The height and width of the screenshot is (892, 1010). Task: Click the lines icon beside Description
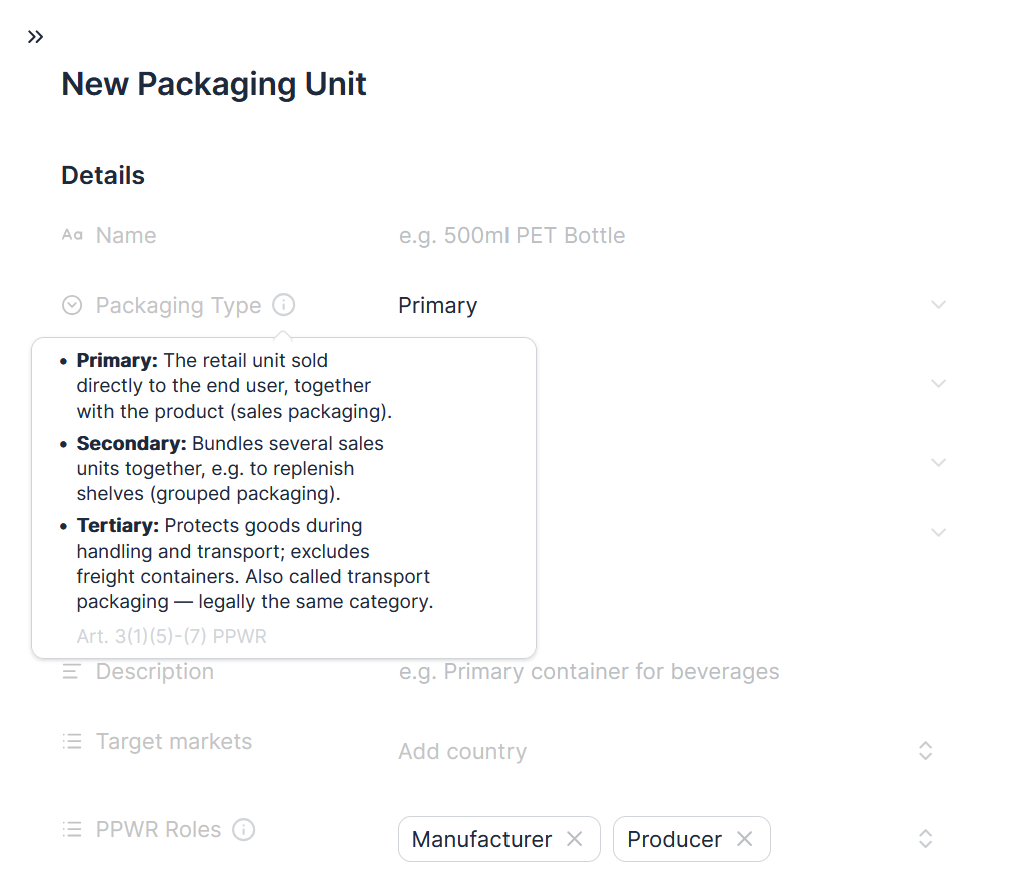pos(71,671)
